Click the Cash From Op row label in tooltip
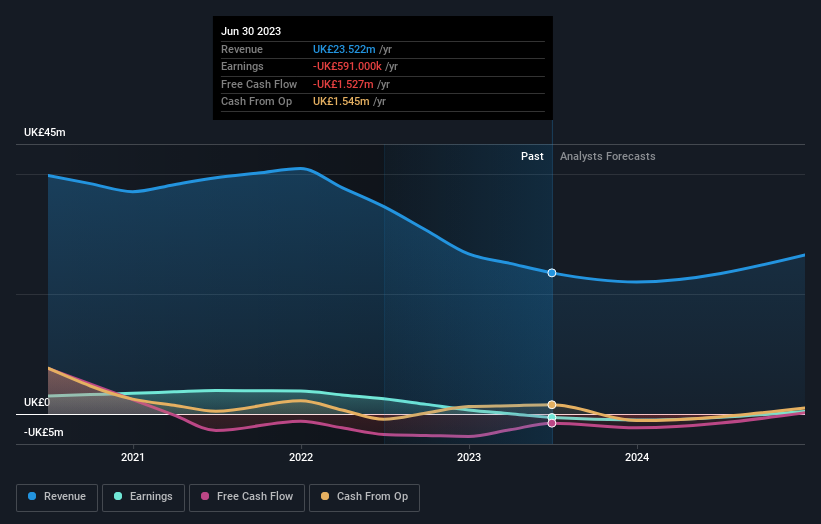Viewport: 821px width, 524px height. (x=257, y=102)
